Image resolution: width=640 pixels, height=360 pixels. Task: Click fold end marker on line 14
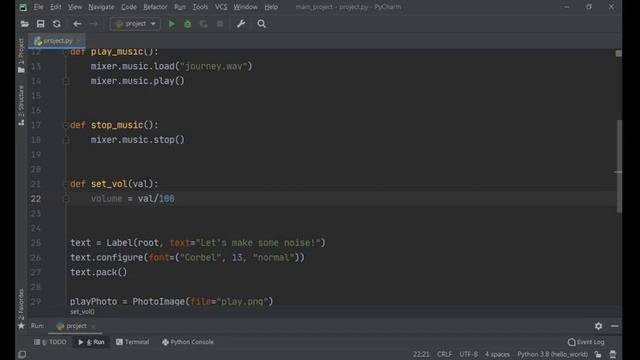point(66,81)
